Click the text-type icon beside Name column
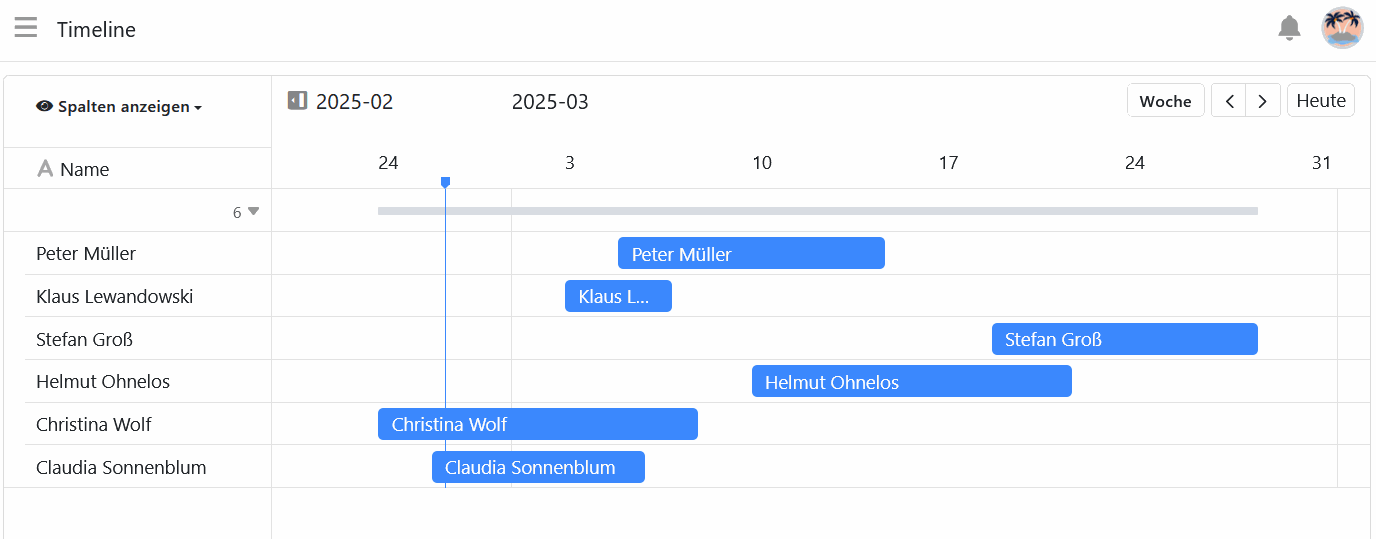1376x539 pixels. (x=45, y=169)
